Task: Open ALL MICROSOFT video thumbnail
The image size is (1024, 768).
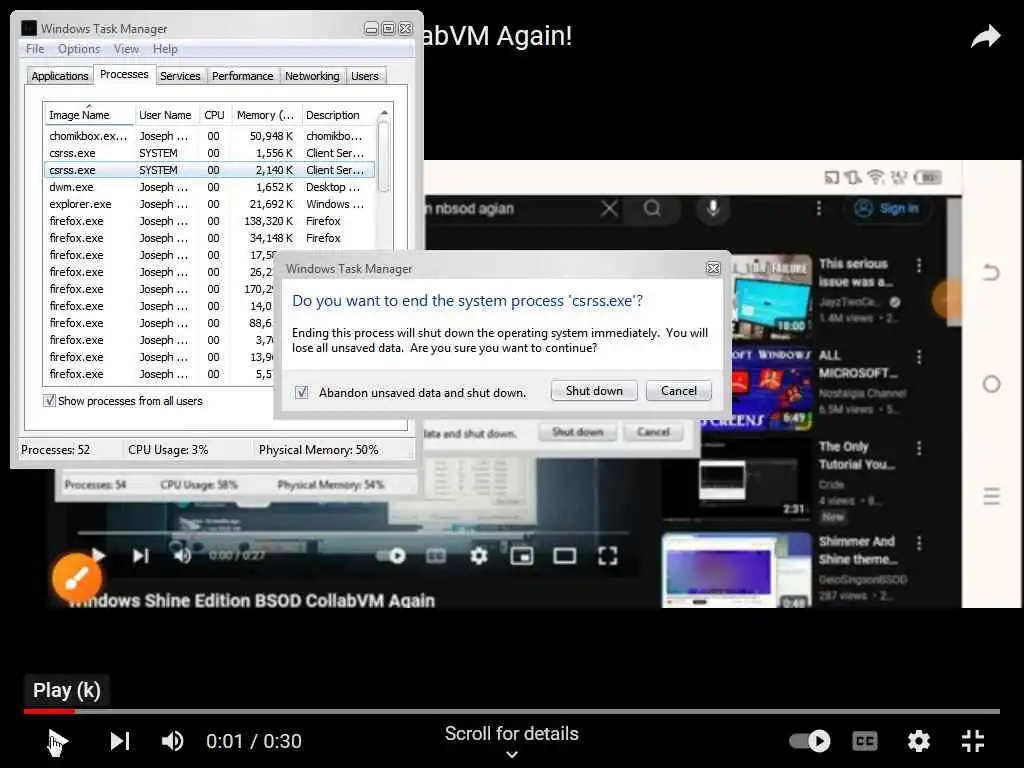Action: (769, 389)
